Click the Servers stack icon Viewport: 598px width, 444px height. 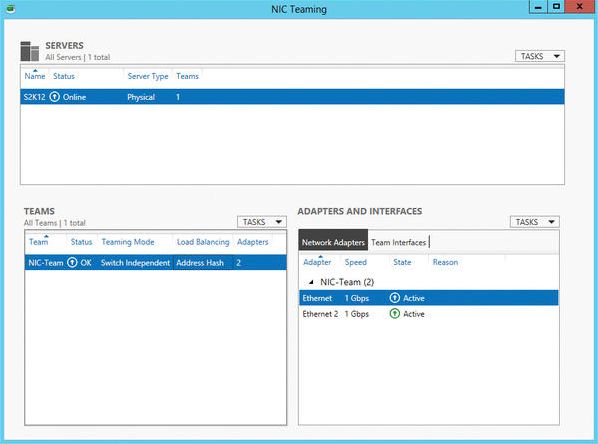coord(30,51)
